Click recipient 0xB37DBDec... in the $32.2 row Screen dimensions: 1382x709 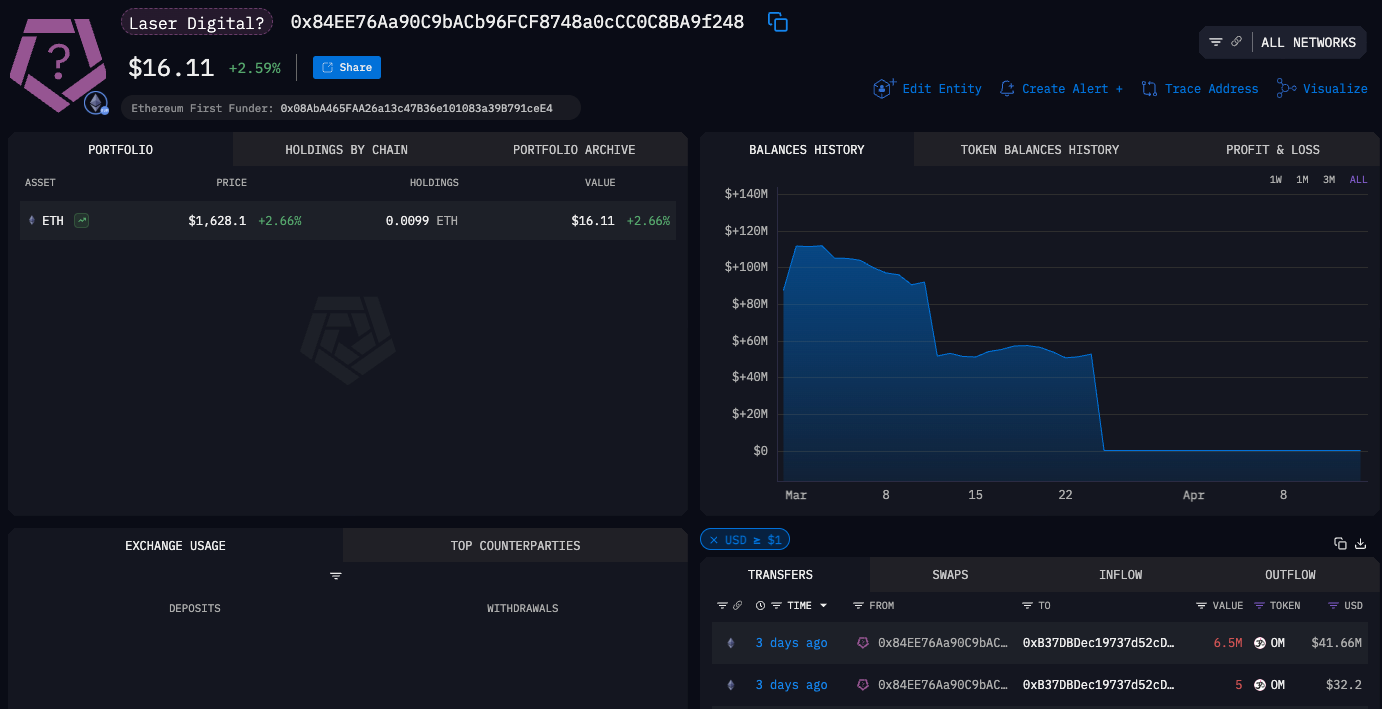(1098, 685)
